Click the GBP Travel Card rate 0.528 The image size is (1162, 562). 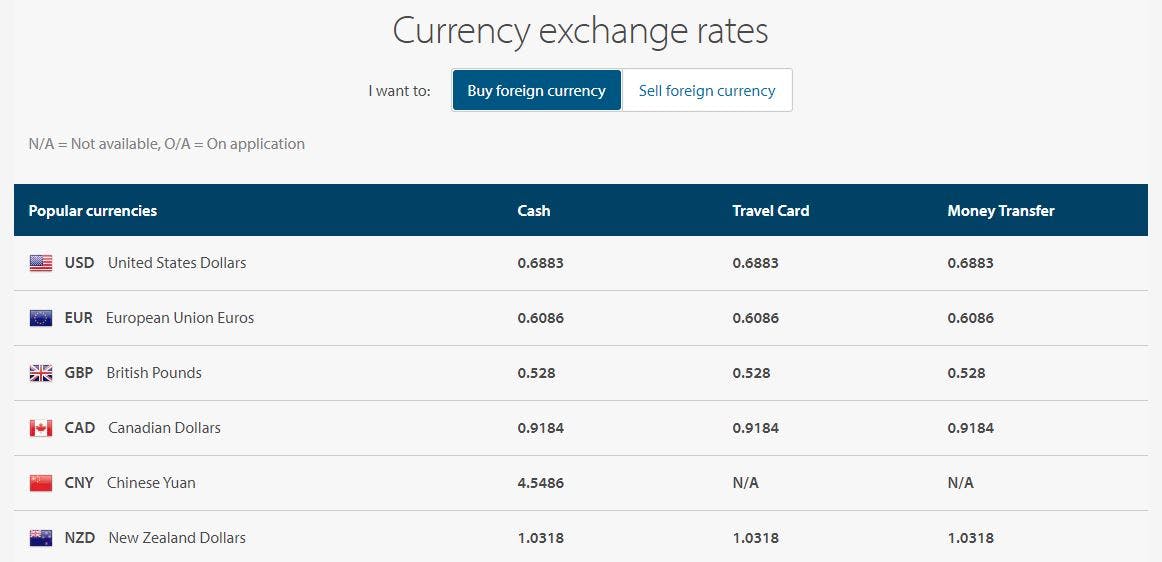[x=751, y=373]
